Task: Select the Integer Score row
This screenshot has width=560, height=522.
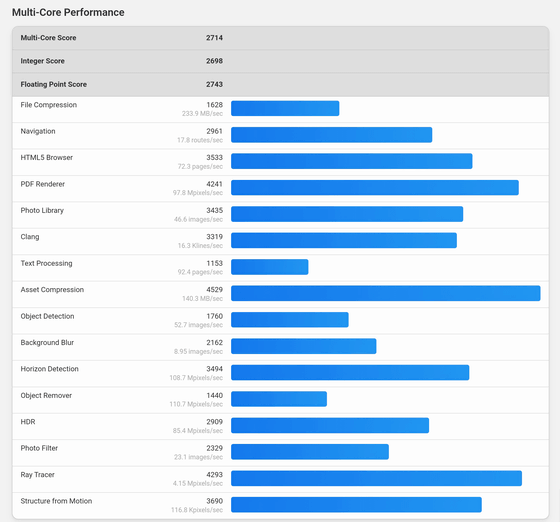Action: (x=280, y=61)
